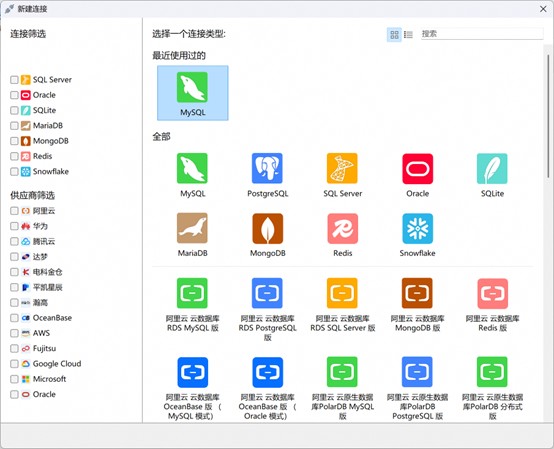
Task: Check the 电科金仓 vendor filter
Action: coord(14,272)
